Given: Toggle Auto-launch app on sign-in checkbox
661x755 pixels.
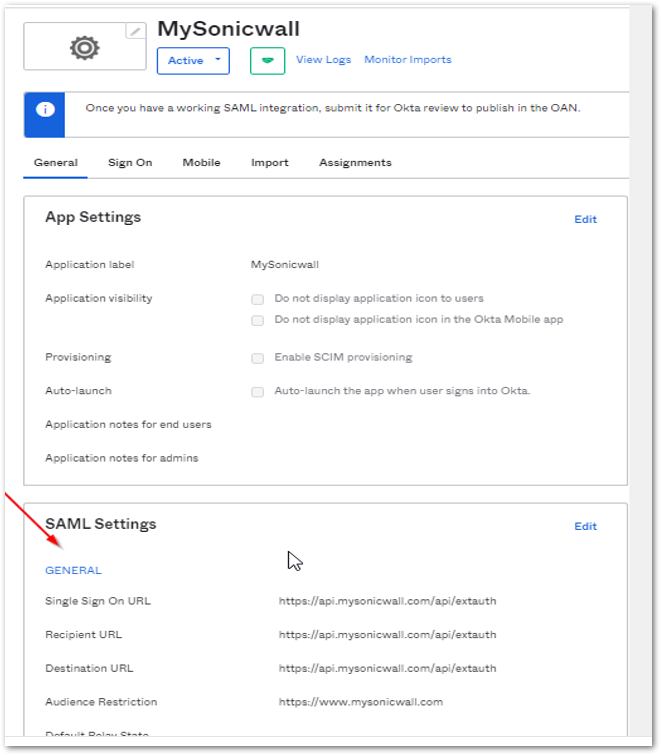Looking at the screenshot, I should point(258,391).
